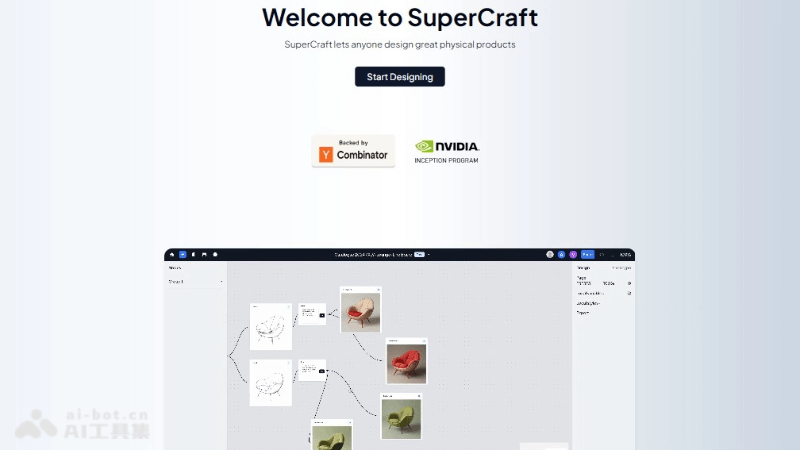
Task: Click the fourth icon in the editor toolbar
Action: coord(204,255)
